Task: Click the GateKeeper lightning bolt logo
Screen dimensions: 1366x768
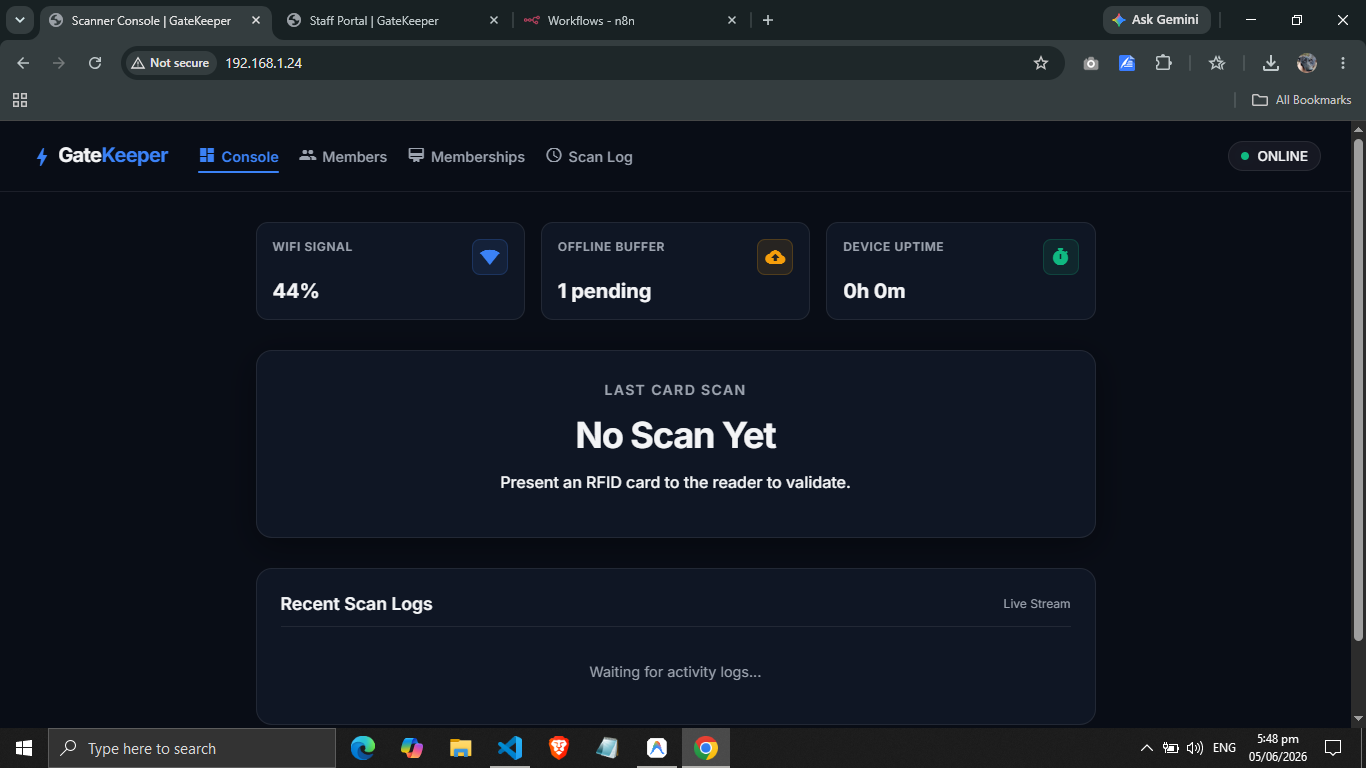Action: click(x=42, y=157)
